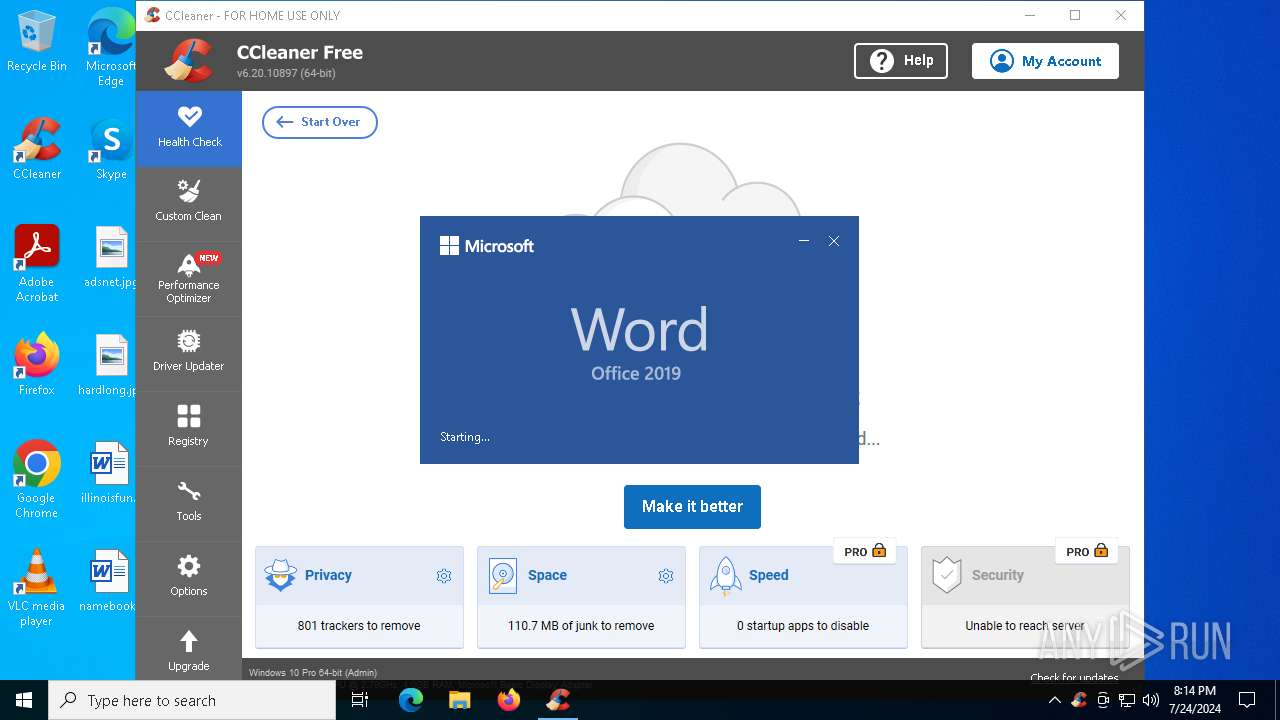Click 0 startup apps to disable text
This screenshot has width=1280, height=720.
pos(803,626)
